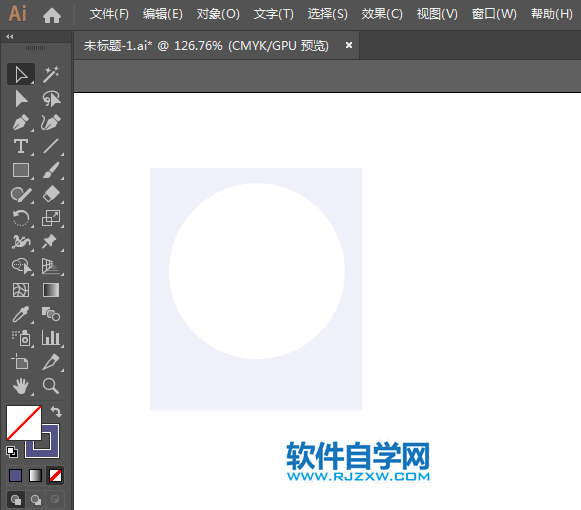Select the Perspective Grid tool
The height and width of the screenshot is (510, 581).
51,266
